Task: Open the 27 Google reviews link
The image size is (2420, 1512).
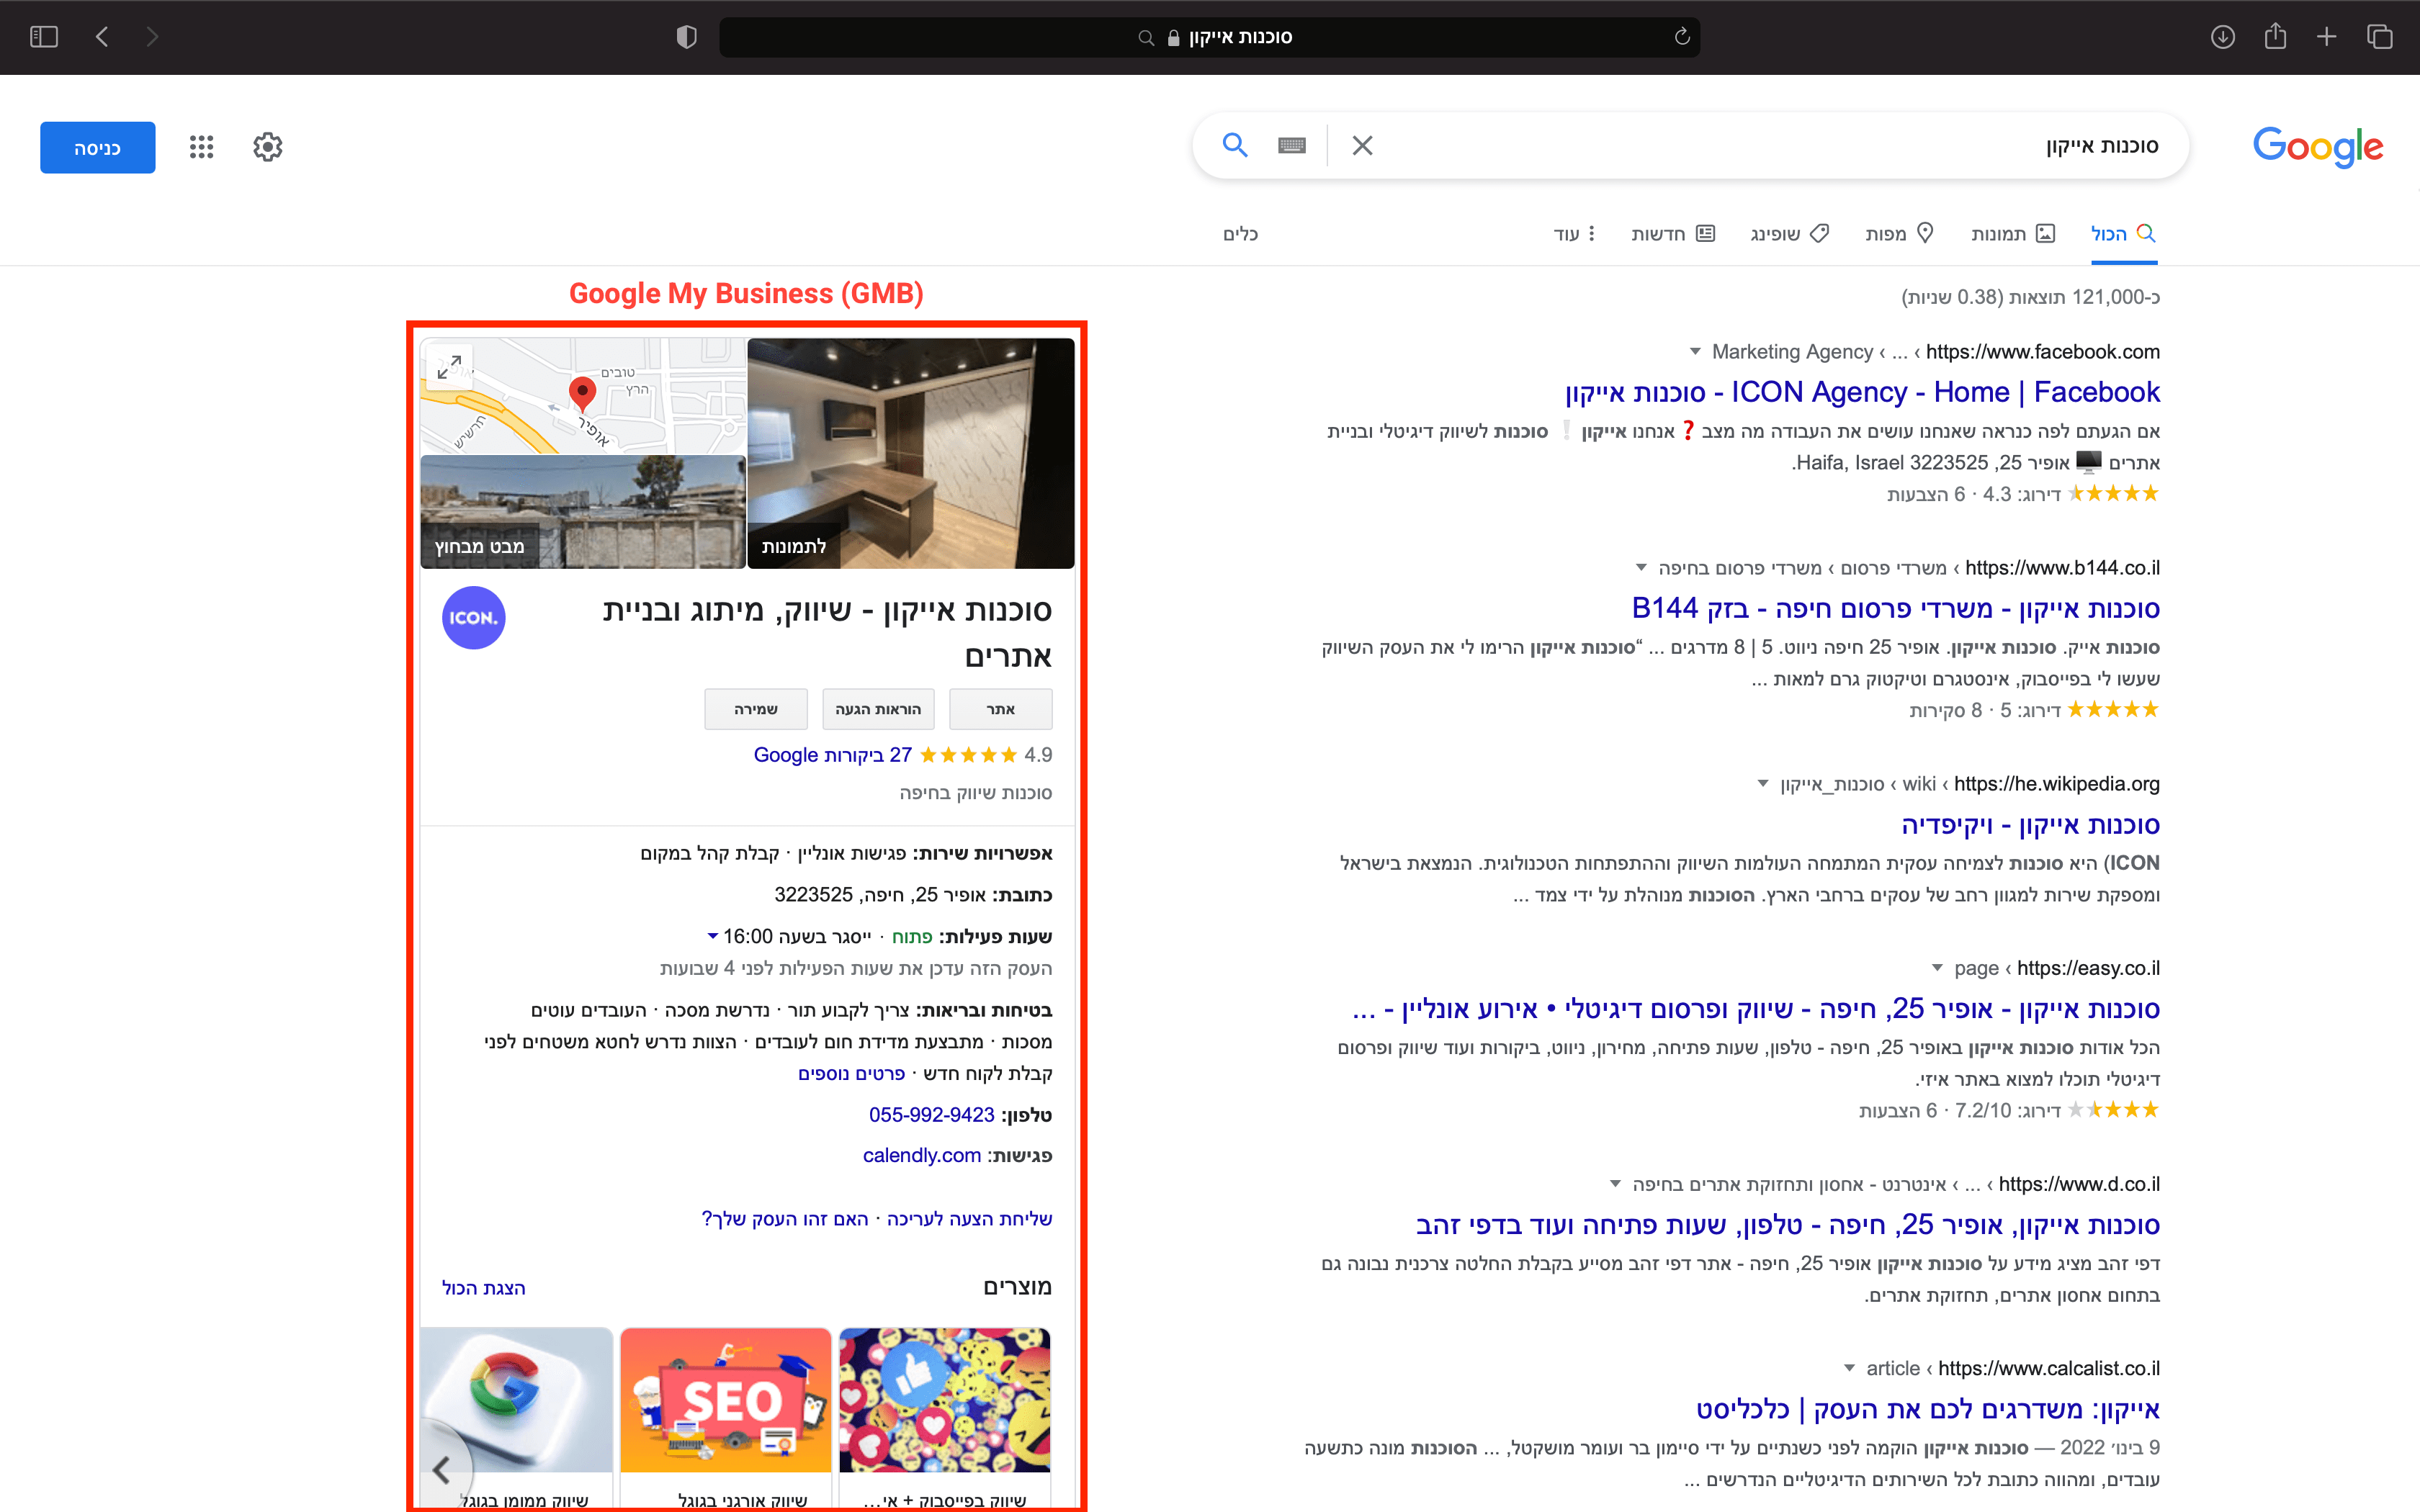Action: pyautogui.click(x=832, y=755)
